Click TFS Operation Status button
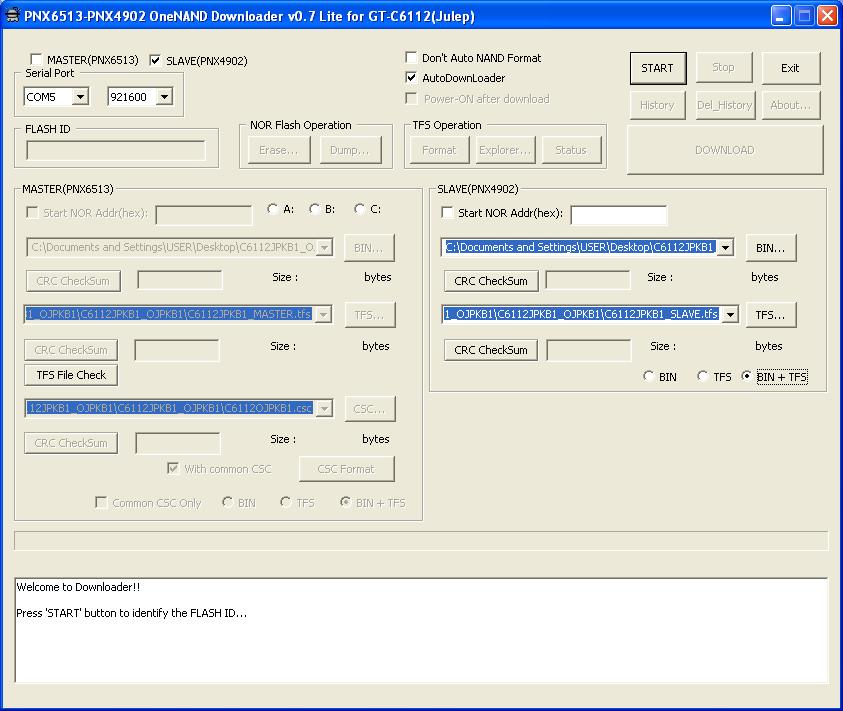This screenshot has height=711, width=843. pyautogui.click(x=571, y=150)
